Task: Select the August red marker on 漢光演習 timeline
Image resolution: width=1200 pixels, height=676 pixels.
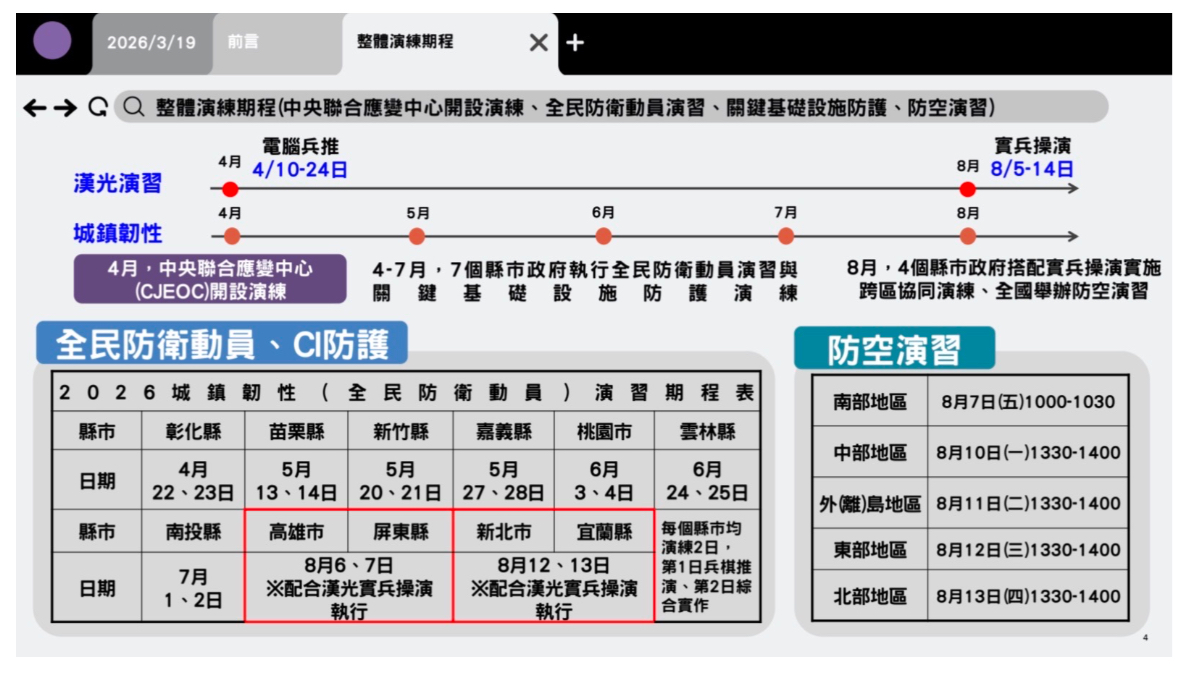Action: 967,189
